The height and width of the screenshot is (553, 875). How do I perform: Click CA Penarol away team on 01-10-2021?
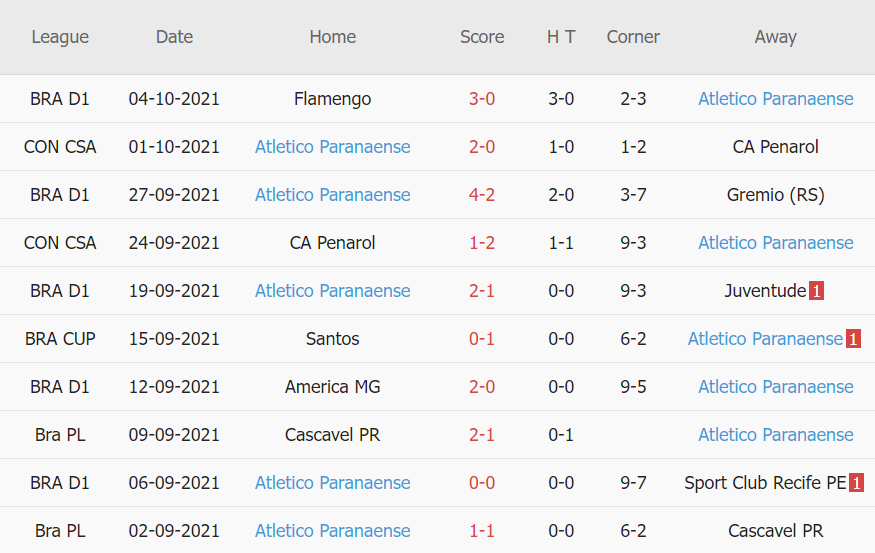[775, 147]
